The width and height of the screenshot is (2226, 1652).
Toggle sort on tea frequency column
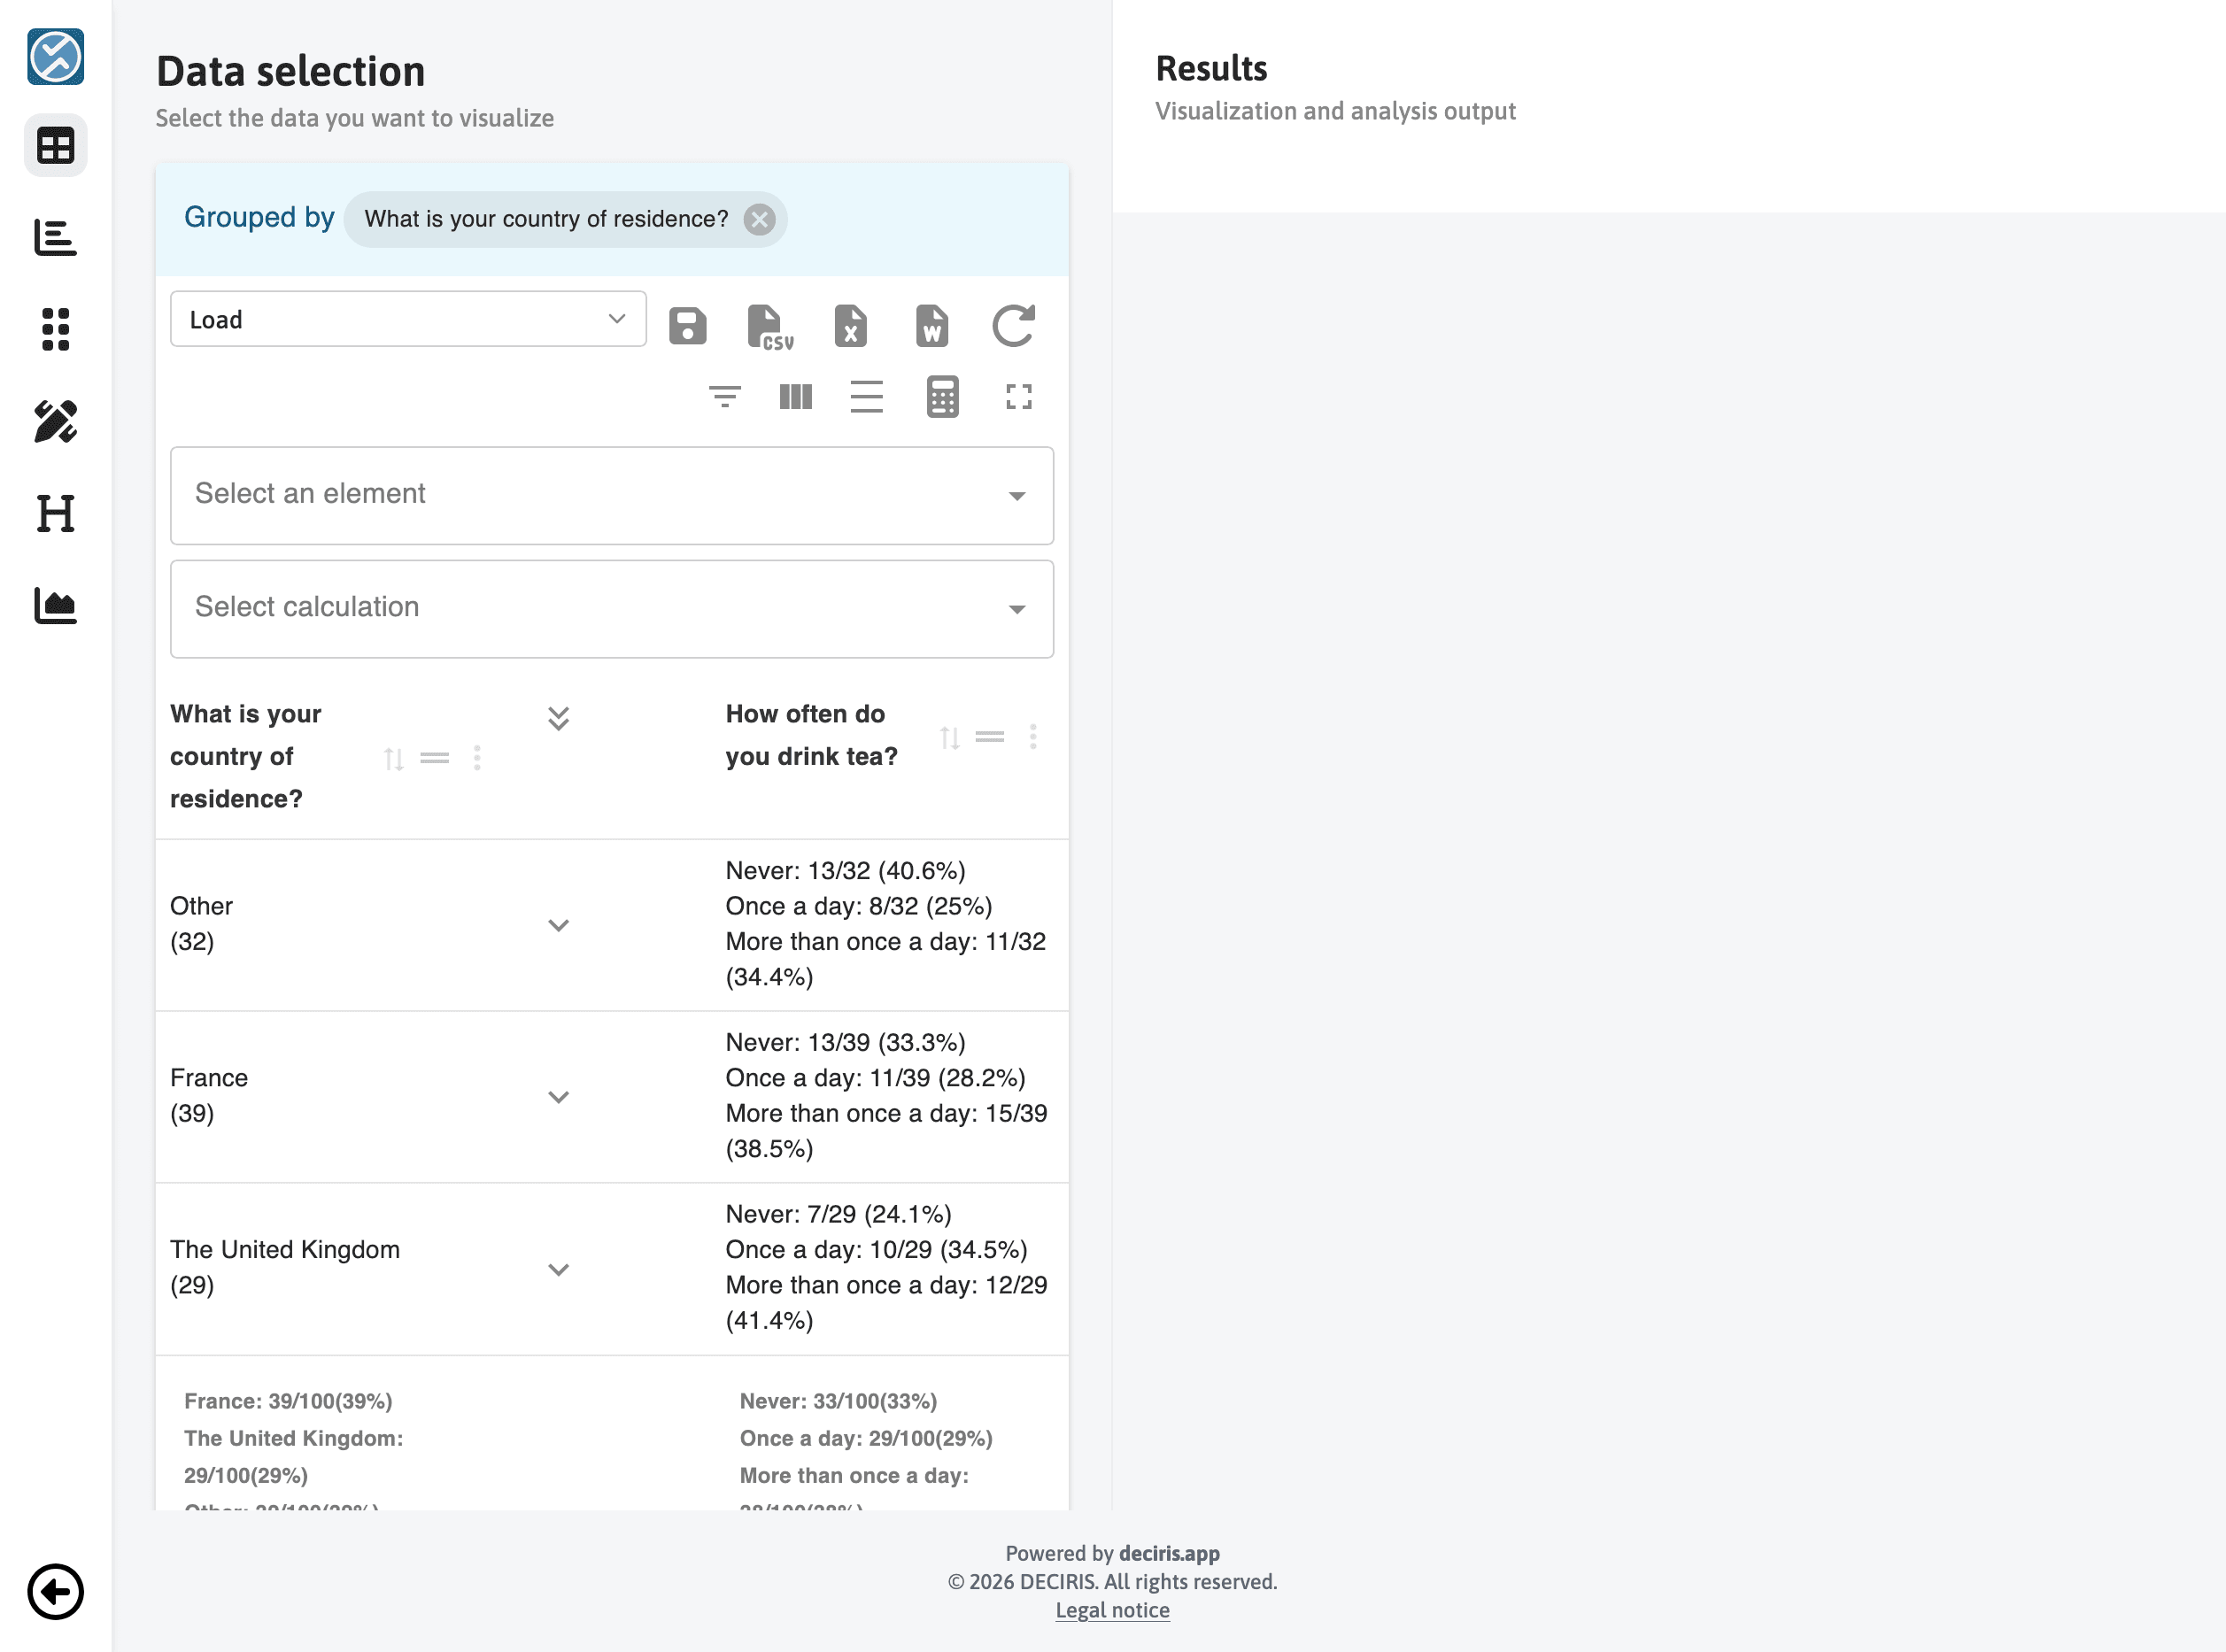949,738
